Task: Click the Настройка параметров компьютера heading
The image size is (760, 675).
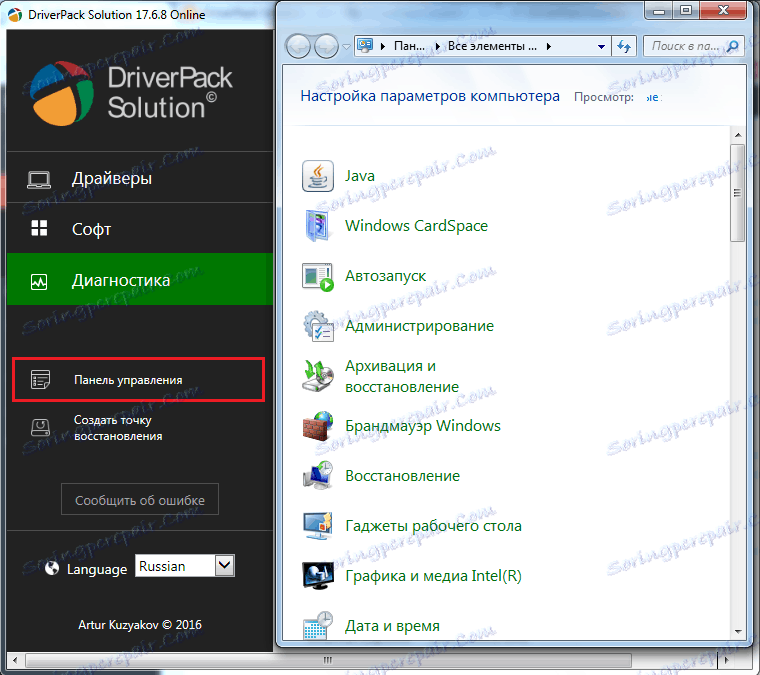Action: point(430,96)
